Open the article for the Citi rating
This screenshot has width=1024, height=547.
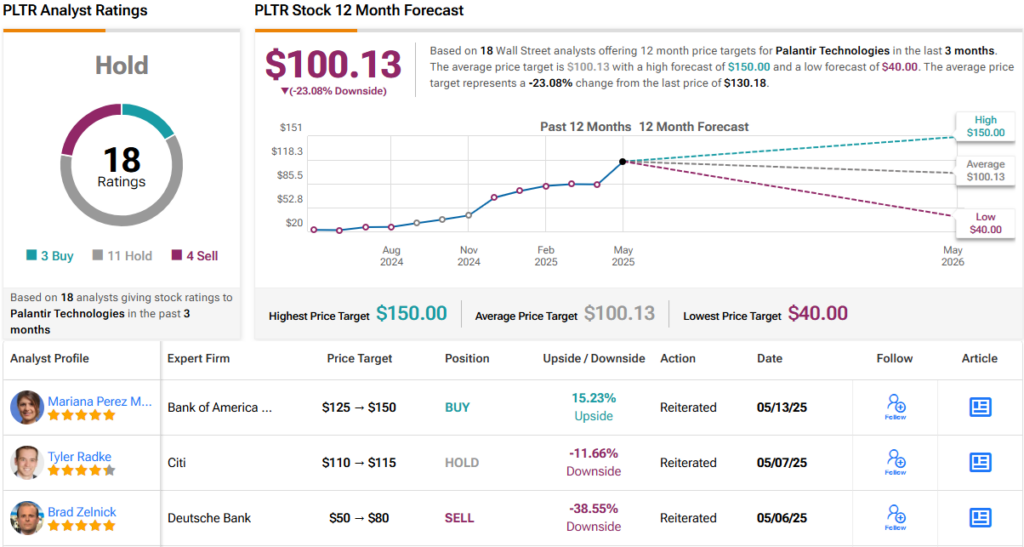[x=980, y=462]
